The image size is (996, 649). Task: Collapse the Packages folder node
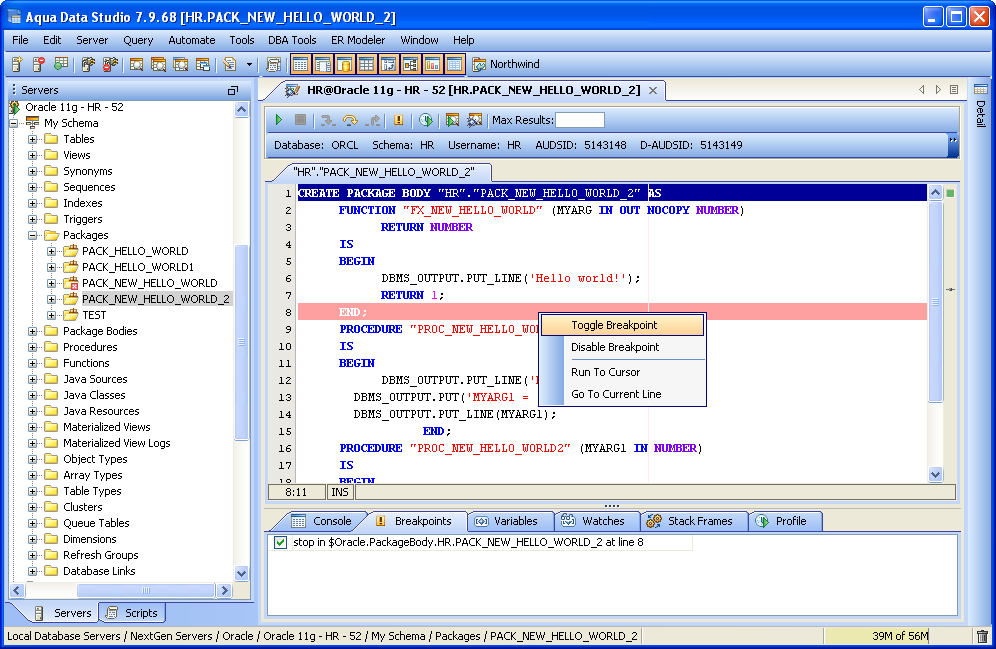(x=33, y=235)
